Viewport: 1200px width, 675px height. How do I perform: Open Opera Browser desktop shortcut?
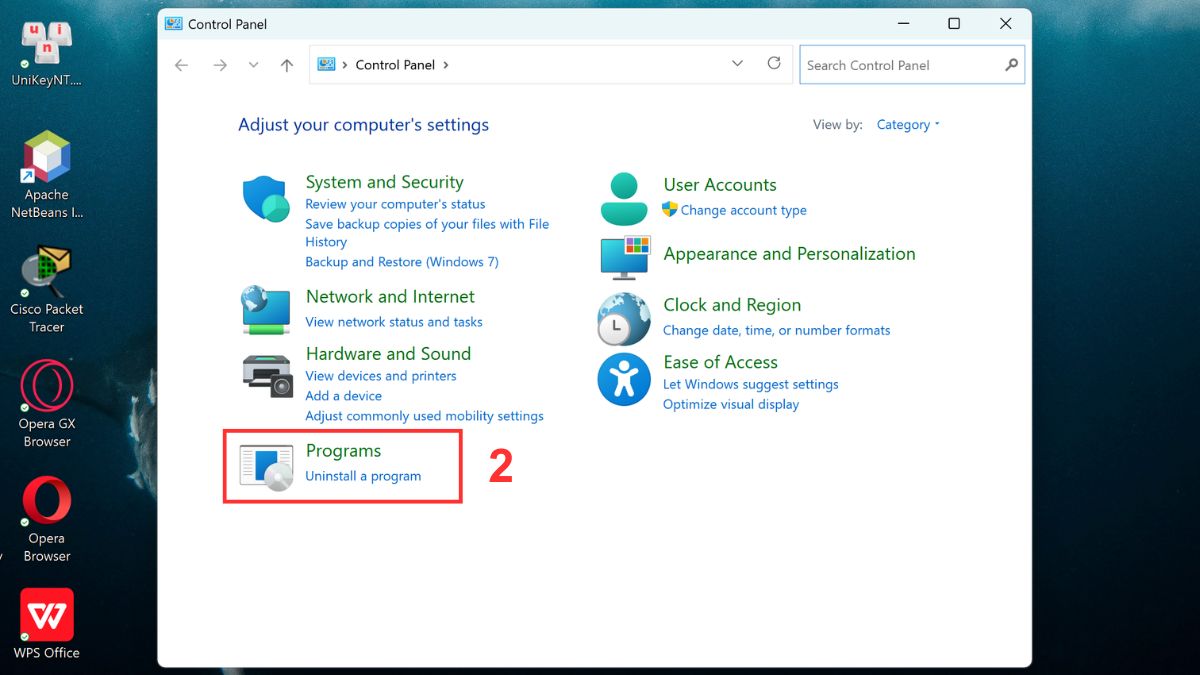click(47, 519)
